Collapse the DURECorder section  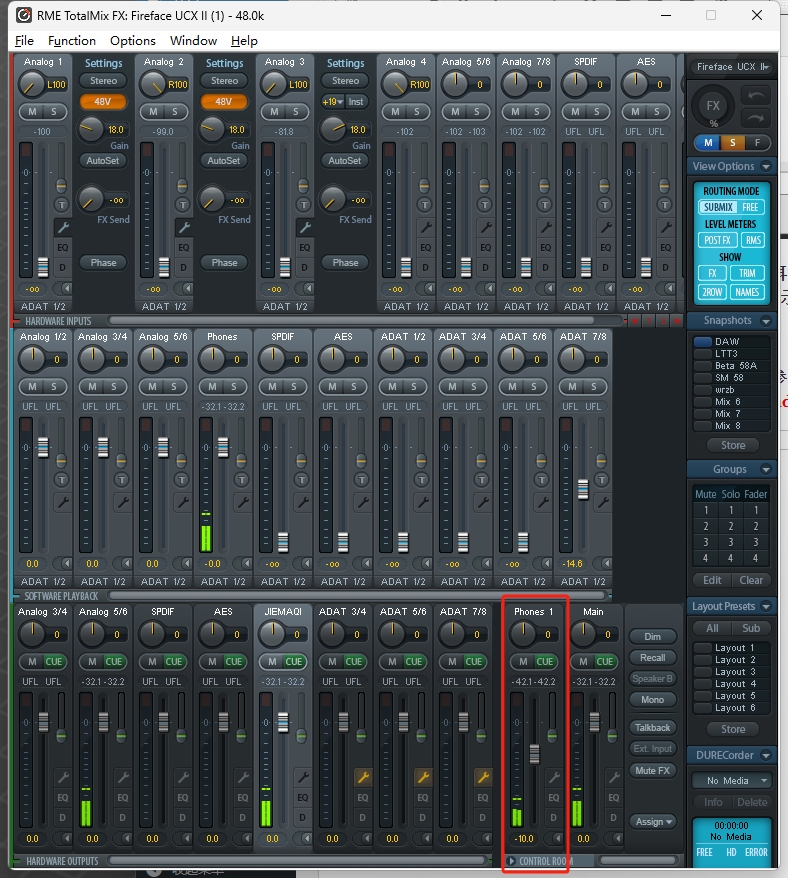click(766, 755)
